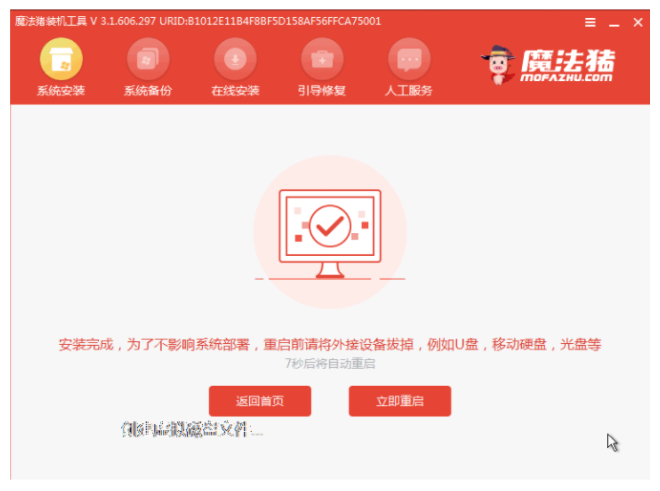
Task: Click the 系统安装 tab label
Action: tap(61, 91)
